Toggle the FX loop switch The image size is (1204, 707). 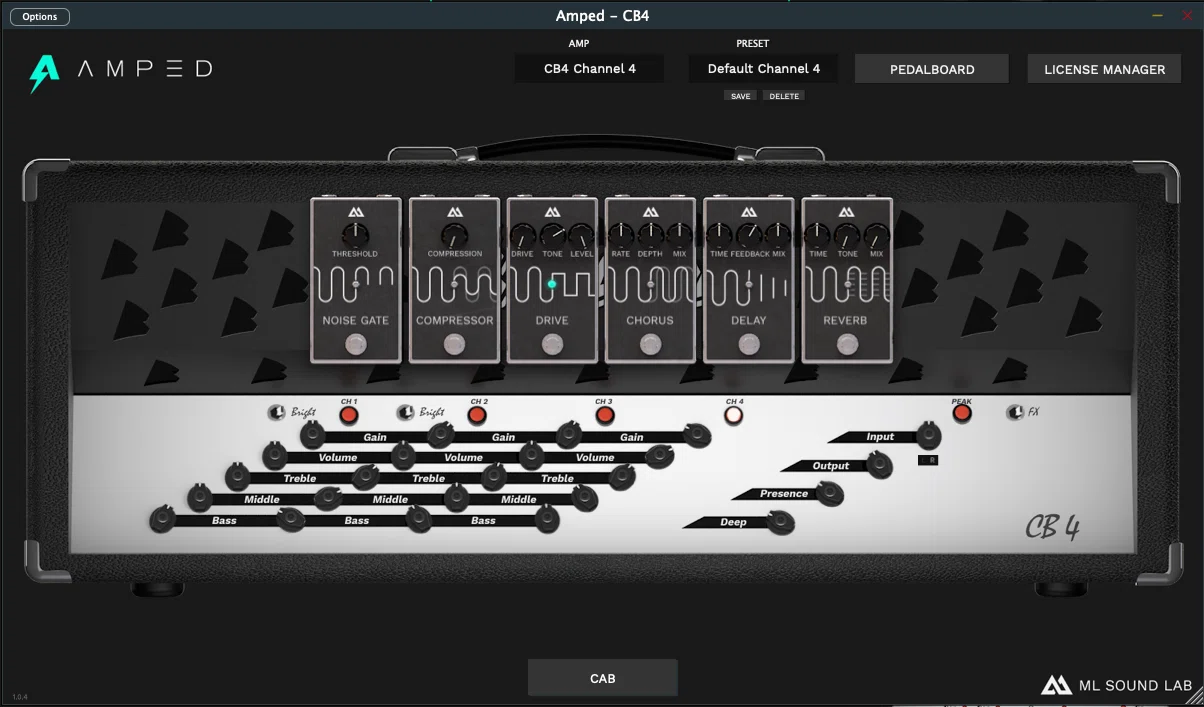(1016, 411)
